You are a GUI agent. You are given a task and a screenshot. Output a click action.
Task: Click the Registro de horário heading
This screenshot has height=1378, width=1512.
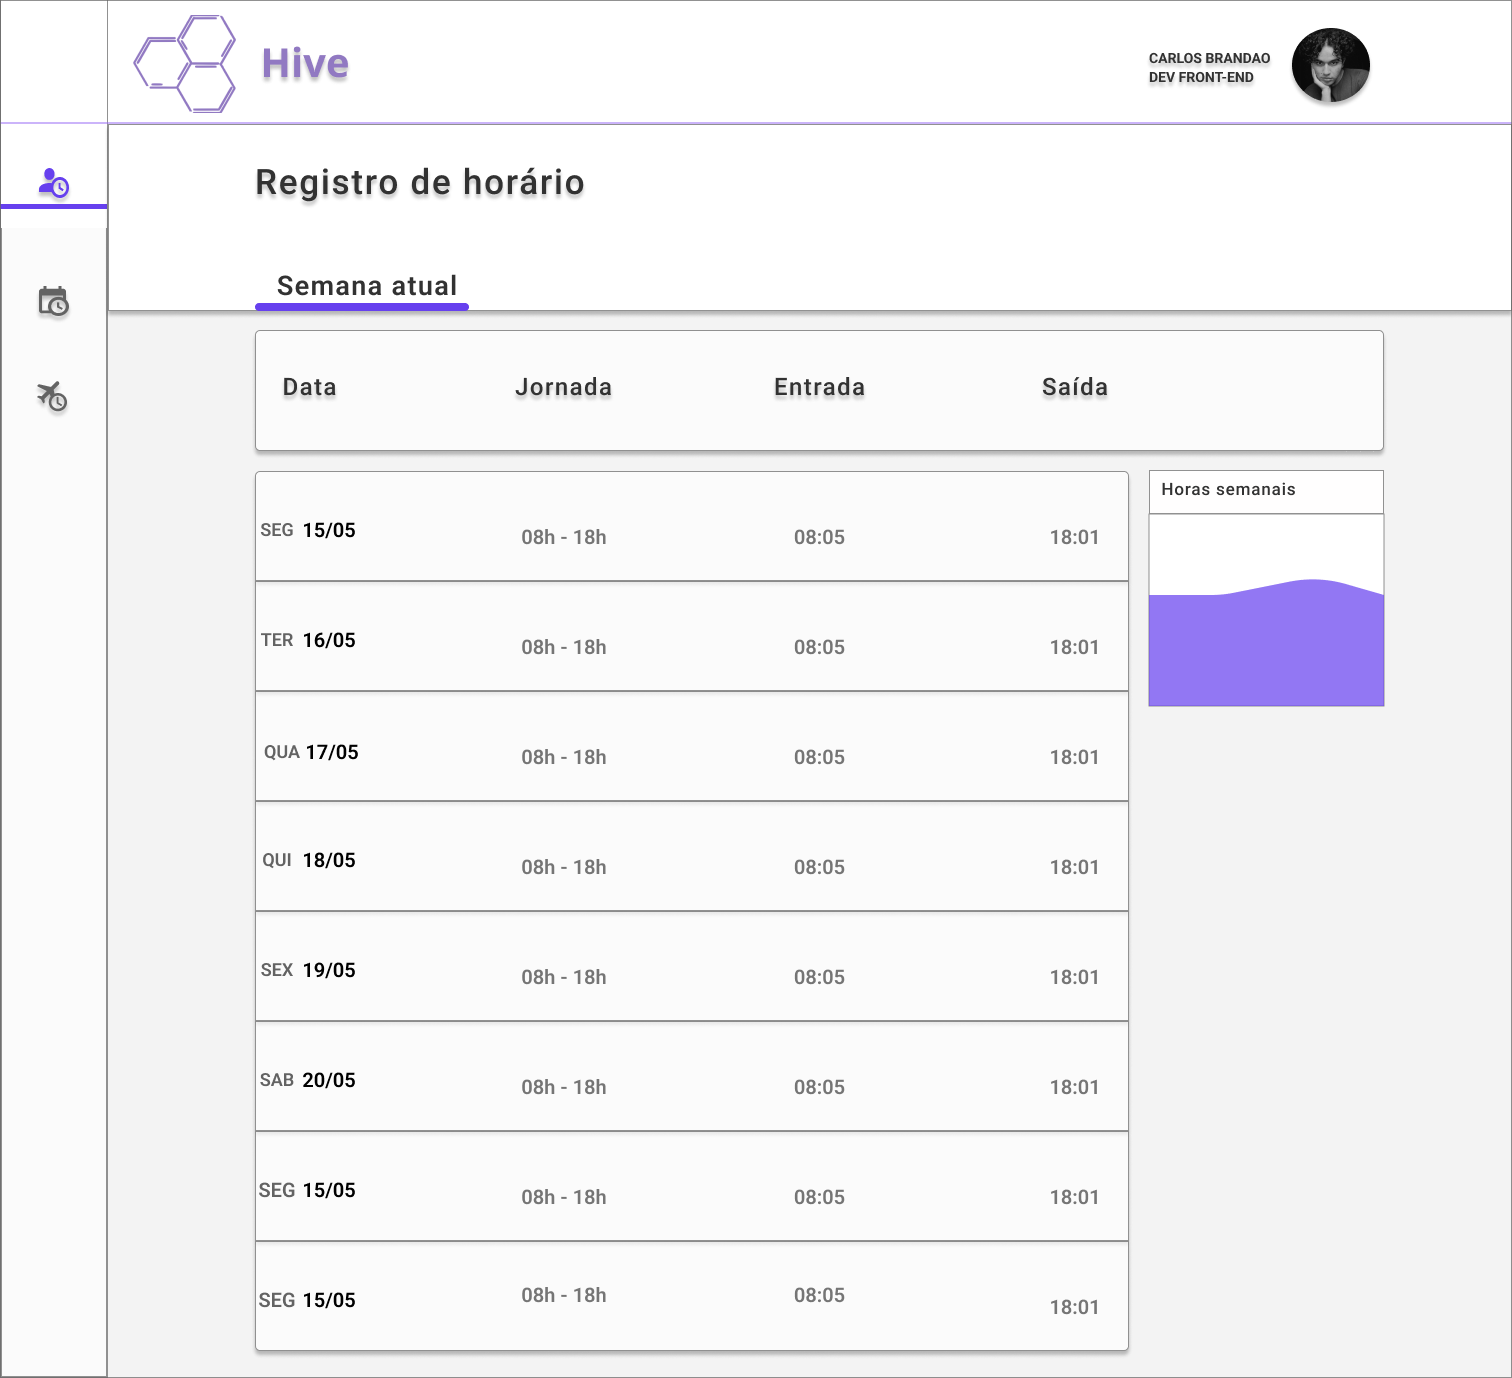420,183
